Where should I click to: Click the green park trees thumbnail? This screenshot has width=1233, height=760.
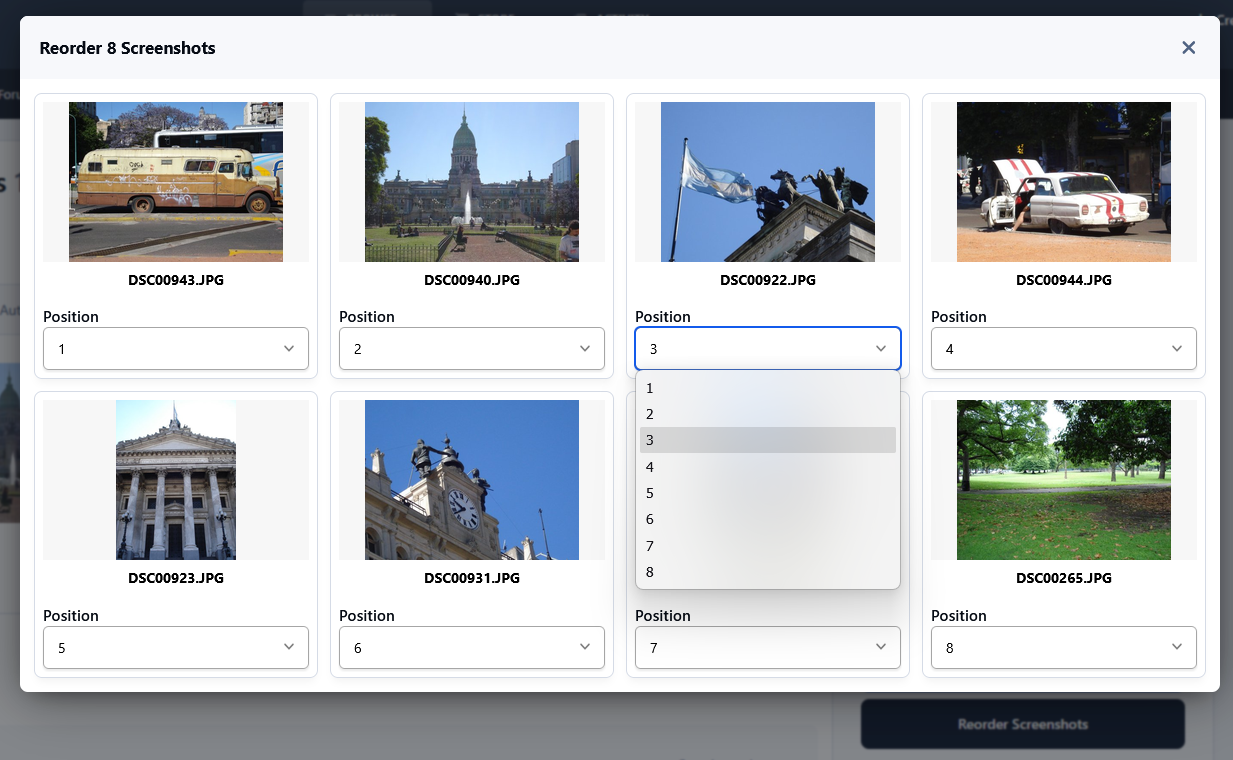coord(1064,480)
